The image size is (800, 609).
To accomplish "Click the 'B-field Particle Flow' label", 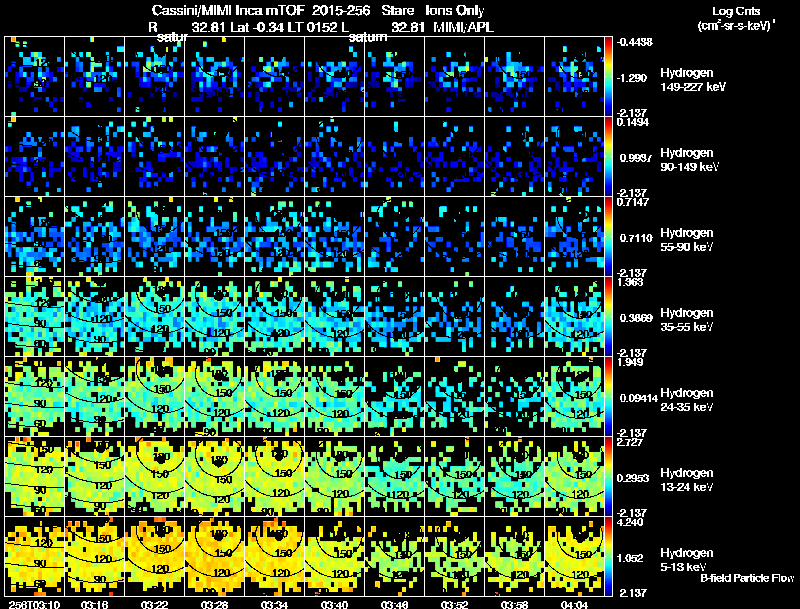I will click(747, 578).
